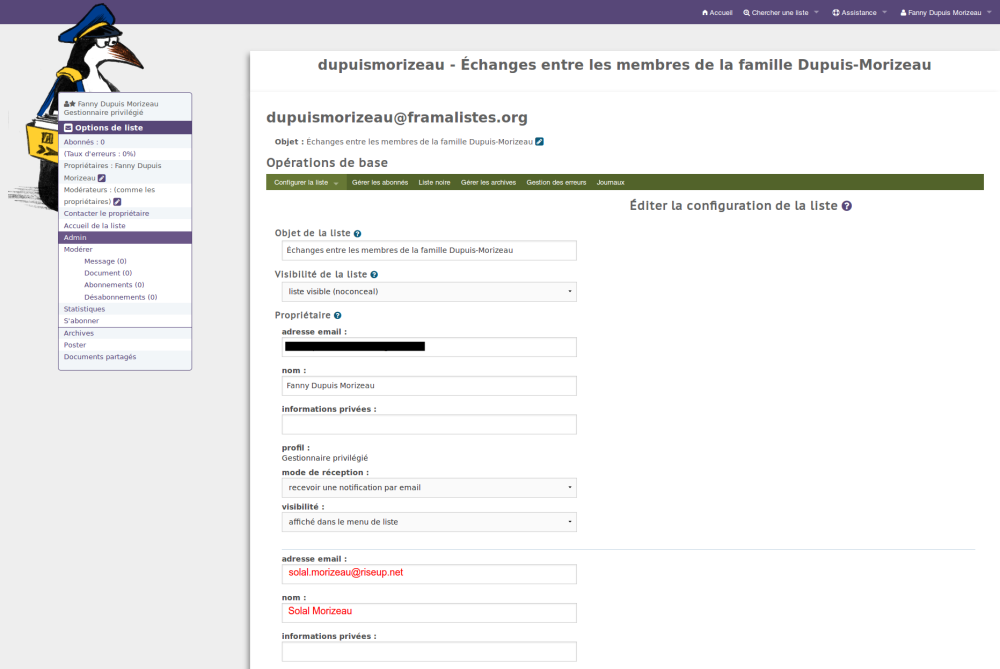1000x669 pixels.
Task: Open Message (0) moderation link
Action: pos(105,261)
